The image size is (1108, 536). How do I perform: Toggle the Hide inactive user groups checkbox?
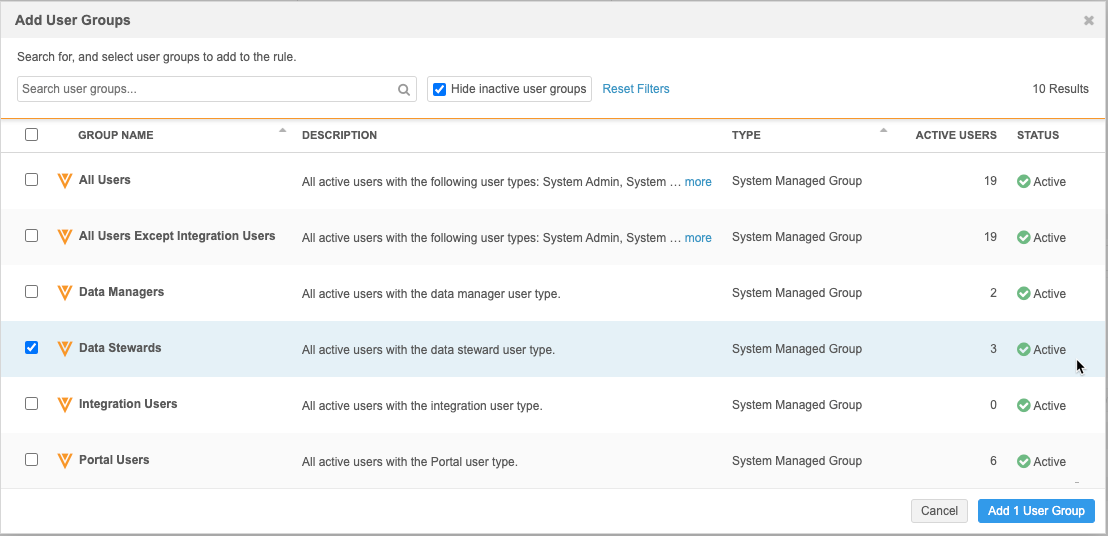click(x=439, y=89)
